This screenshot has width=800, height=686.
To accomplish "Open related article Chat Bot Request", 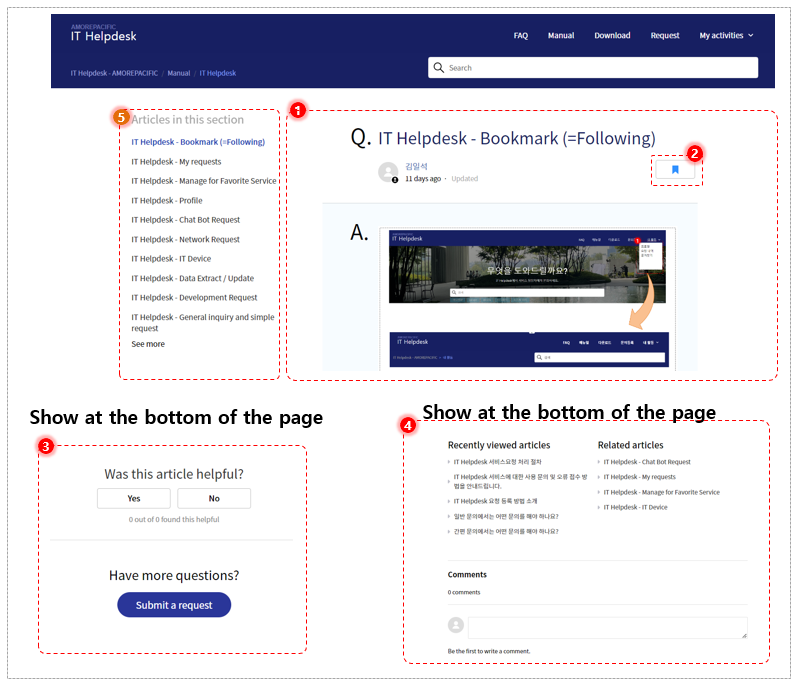I will (x=646, y=462).
